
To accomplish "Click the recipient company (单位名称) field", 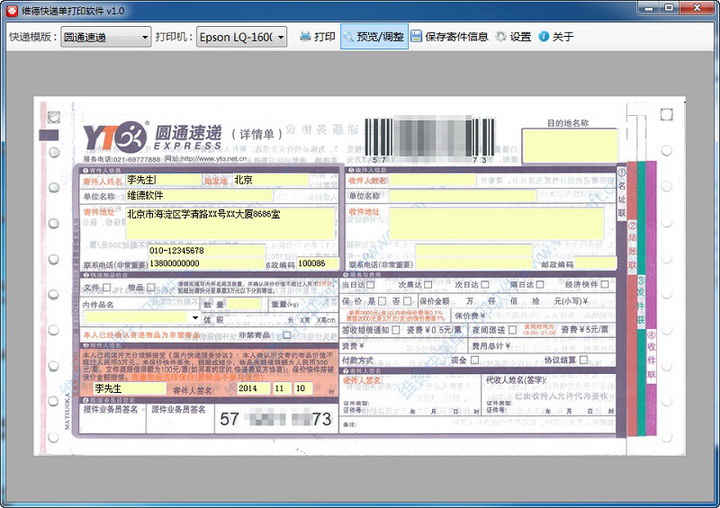I will point(462,196).
